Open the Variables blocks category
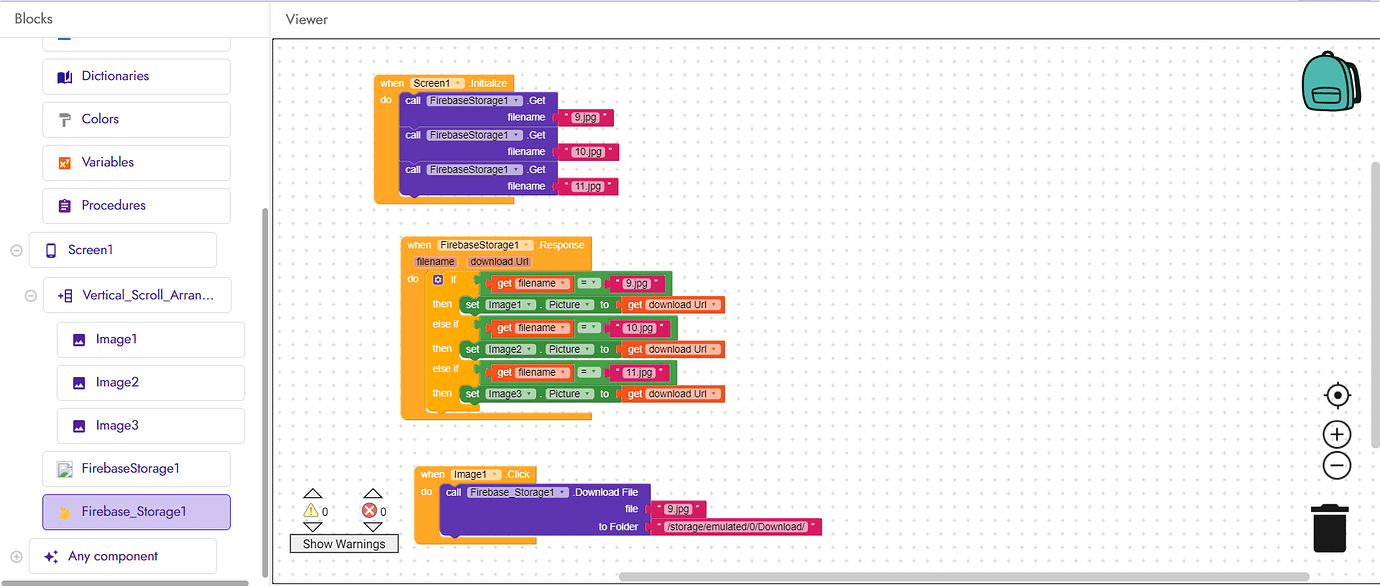The image size is (1380, 586). pos(136,162)
